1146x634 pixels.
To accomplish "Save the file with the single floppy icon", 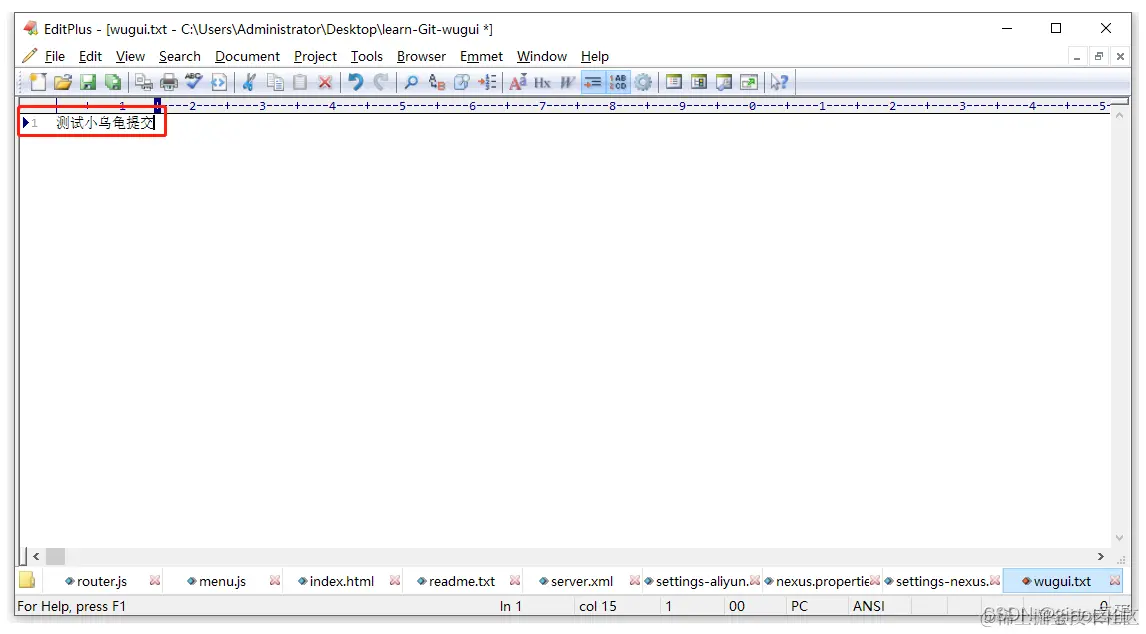I will click(x=88, y=82).
